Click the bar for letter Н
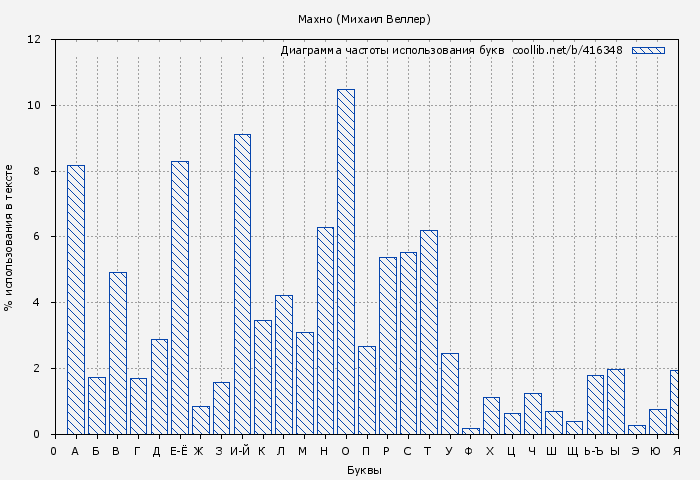The width and height of the screenshot is (700, 480). pyautogui.click(x=325, y=330)
